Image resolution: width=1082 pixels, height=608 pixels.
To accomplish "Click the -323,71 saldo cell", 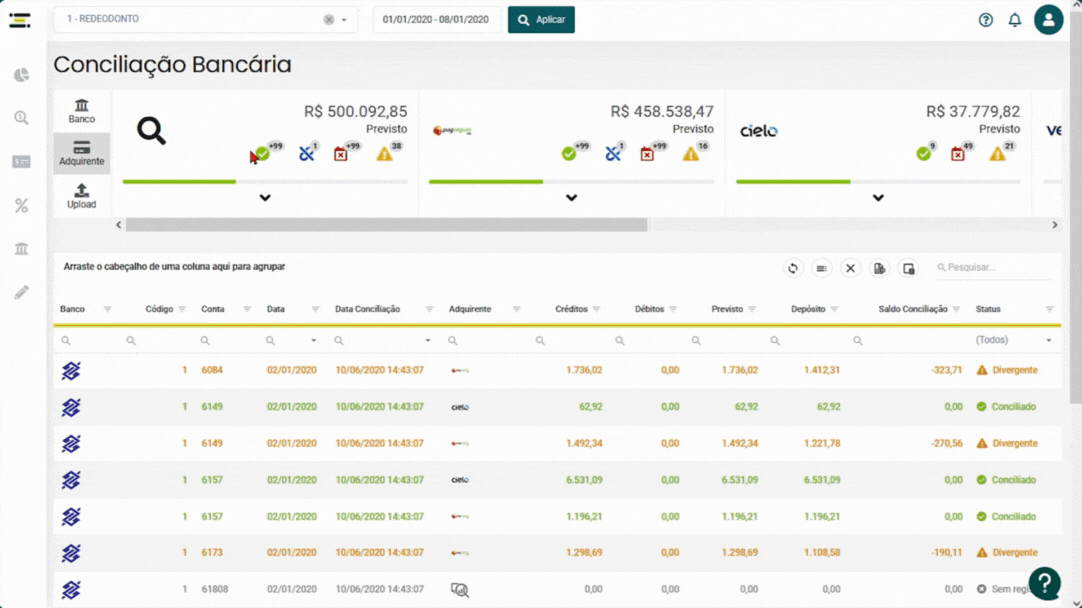I will tap(946, 370).
